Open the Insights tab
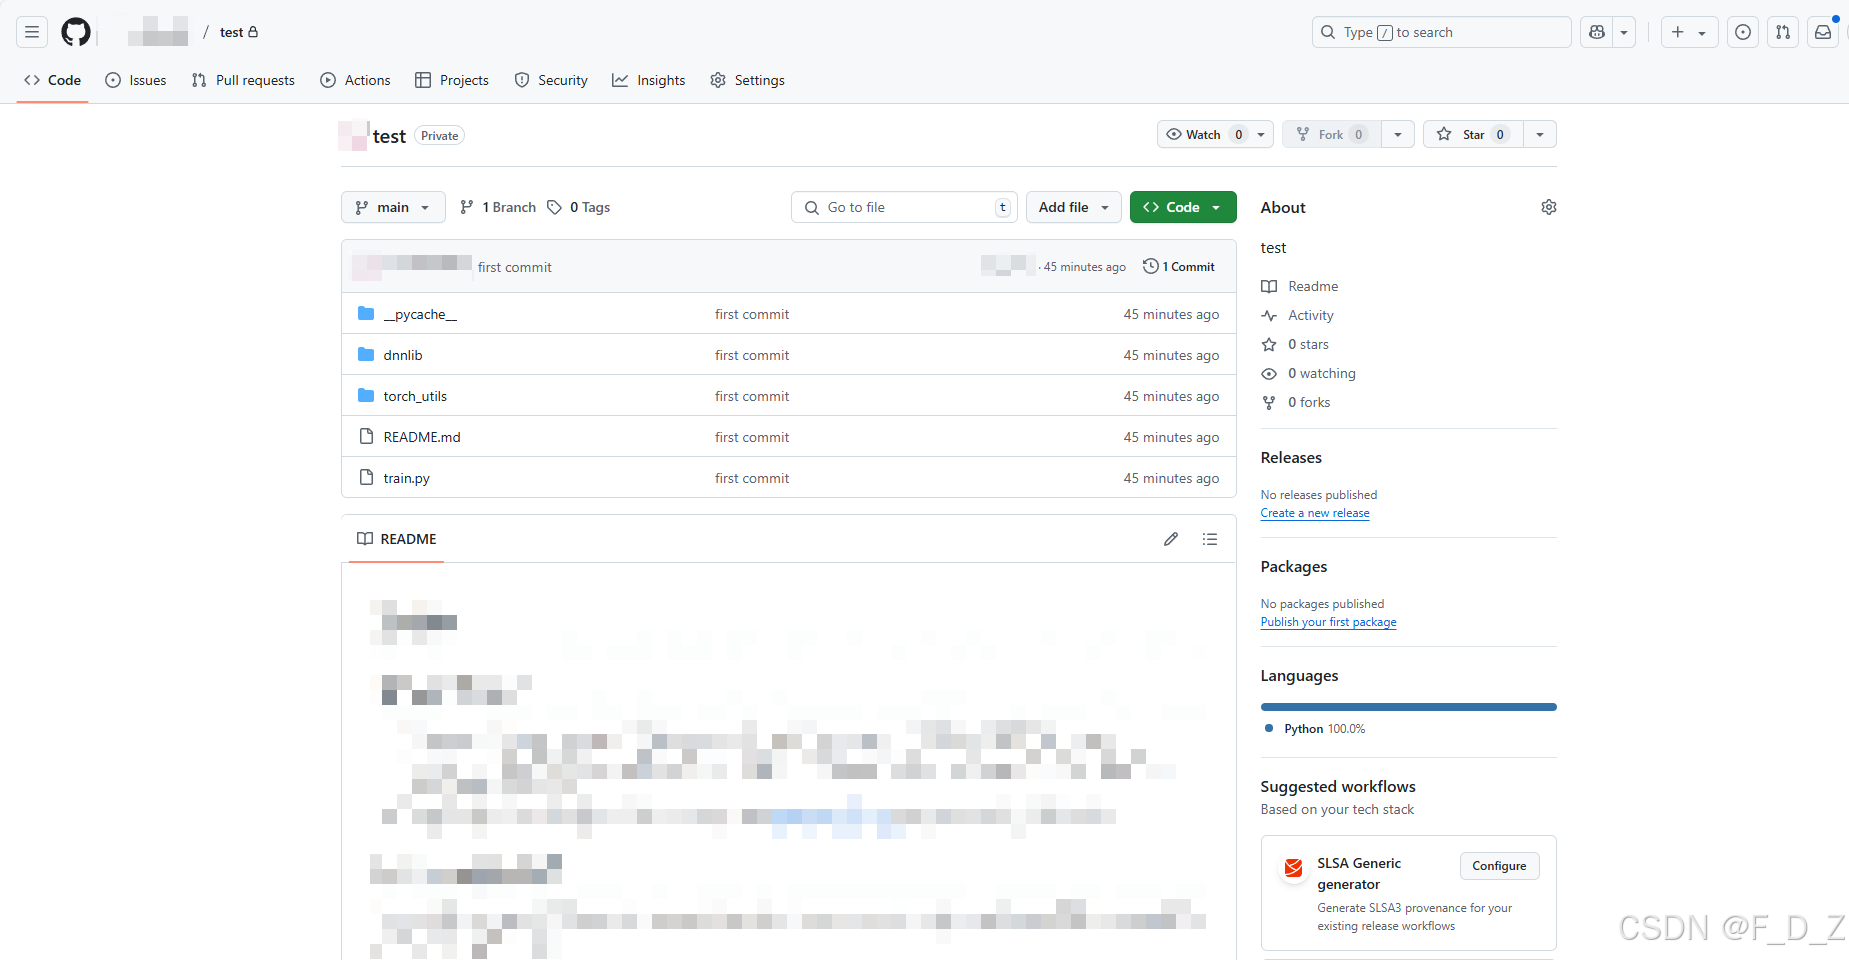Viewport: 1849px width, 960px height. pyautogui.click(x=649, y=80)
